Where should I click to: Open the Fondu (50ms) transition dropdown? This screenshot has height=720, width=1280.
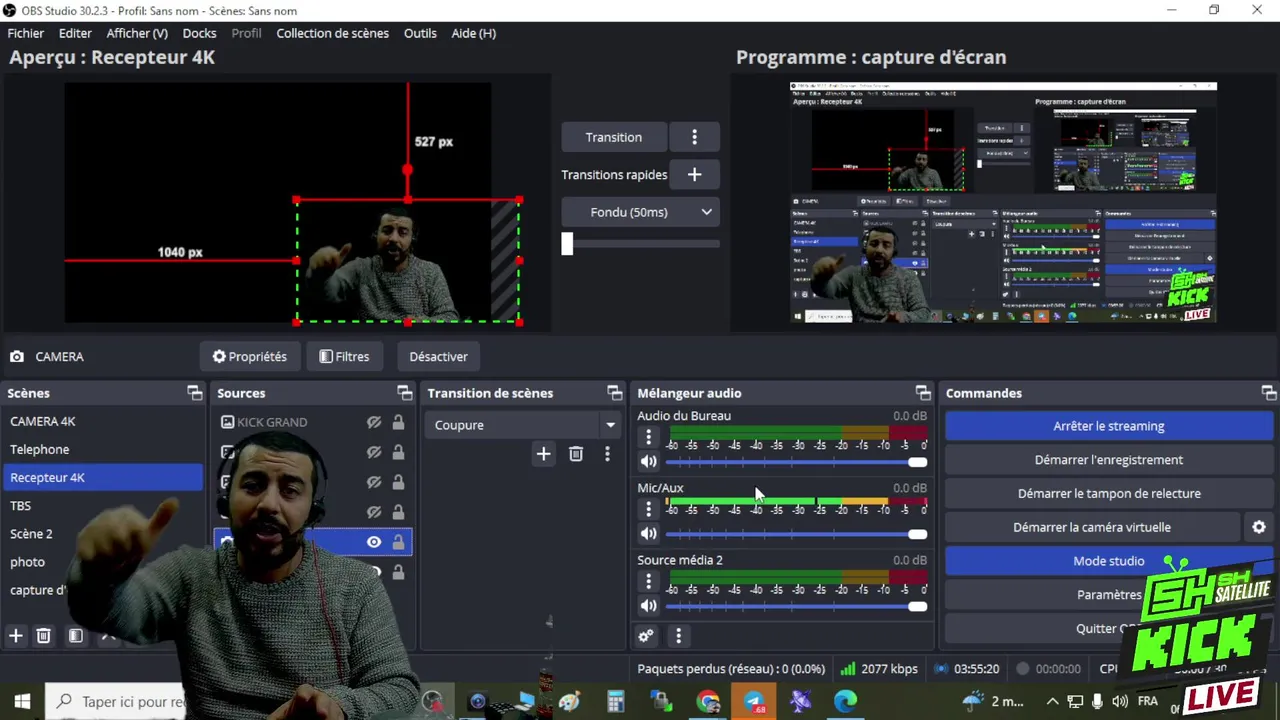coord(640,212)
